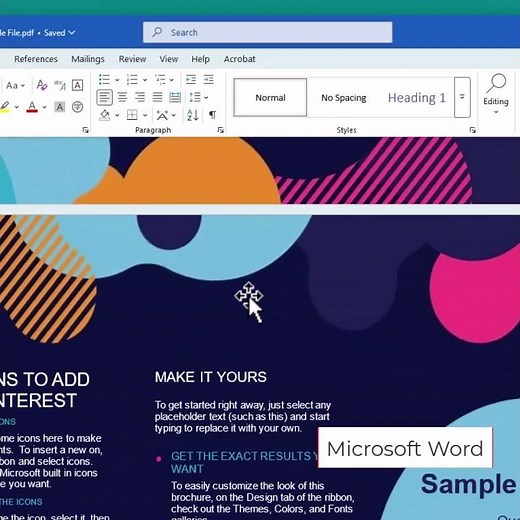Open the Mailings tab

[88, 59]
